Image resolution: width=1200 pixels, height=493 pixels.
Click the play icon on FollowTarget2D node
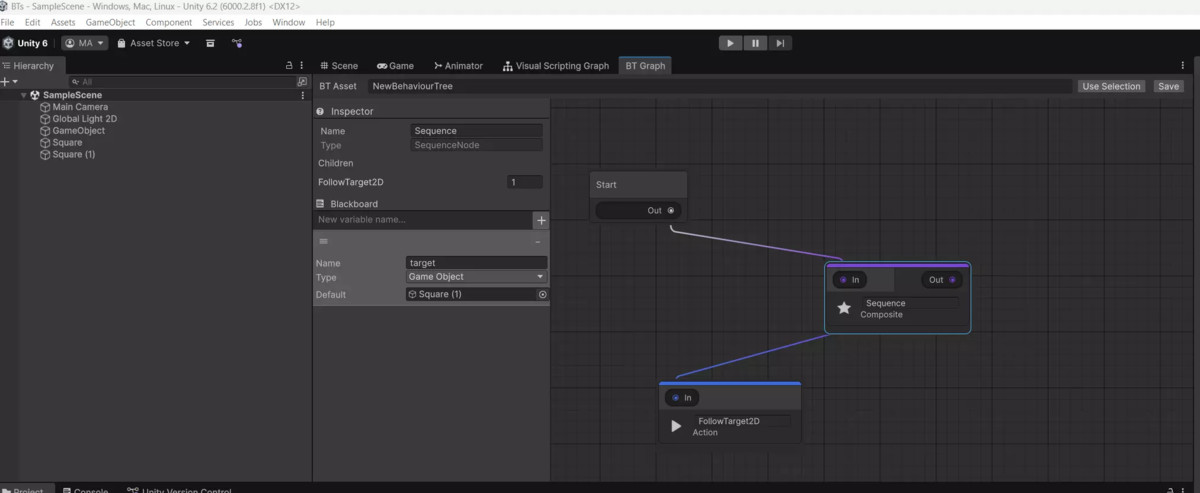pos(676,426)
